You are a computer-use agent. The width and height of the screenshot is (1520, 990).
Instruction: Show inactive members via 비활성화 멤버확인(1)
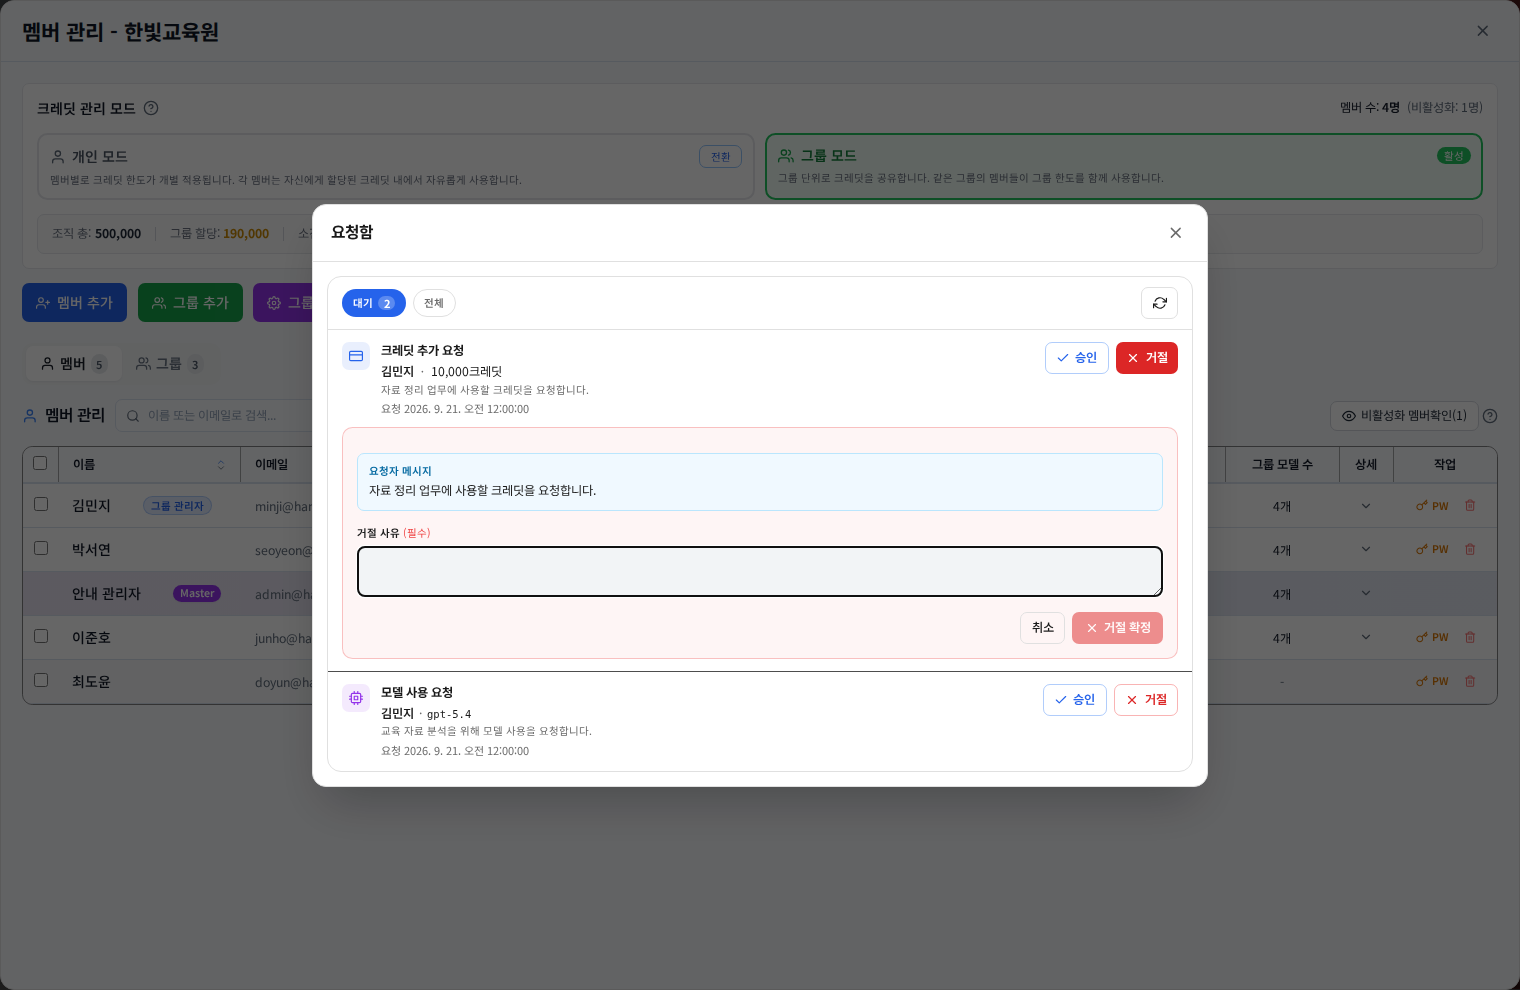pyautogui.click(x=1403, y=416)
